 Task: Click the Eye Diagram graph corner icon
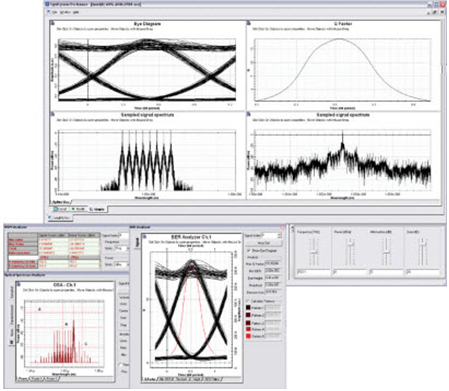tap(53, 23)
